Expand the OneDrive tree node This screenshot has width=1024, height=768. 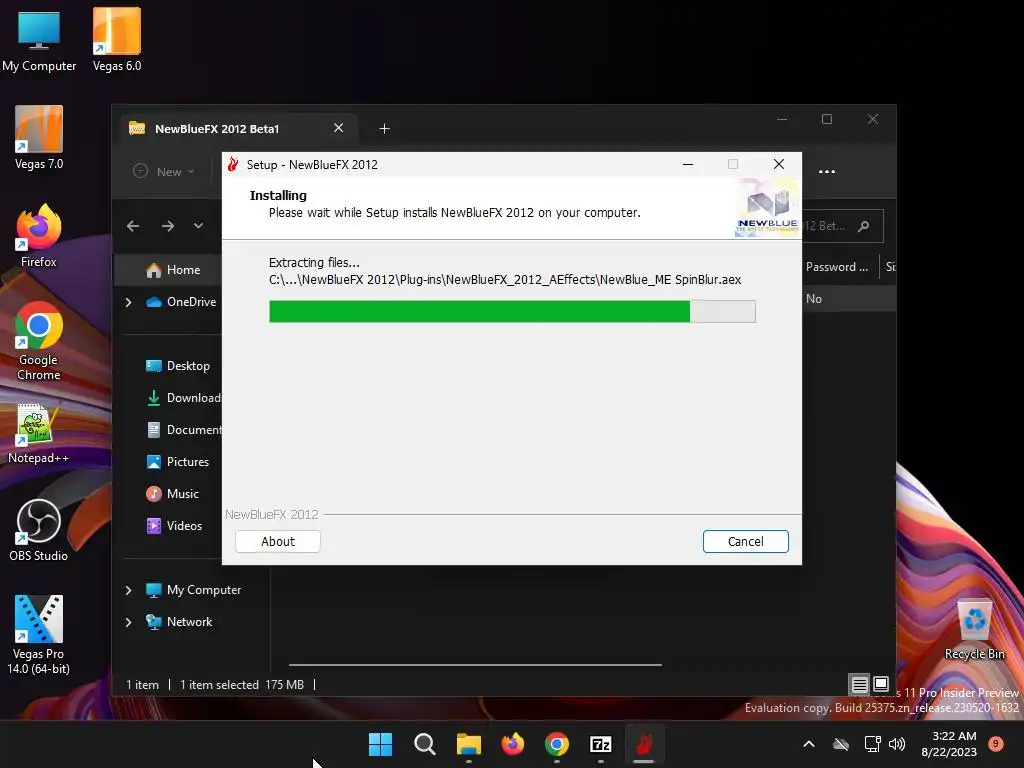click(x=129, y=302)
